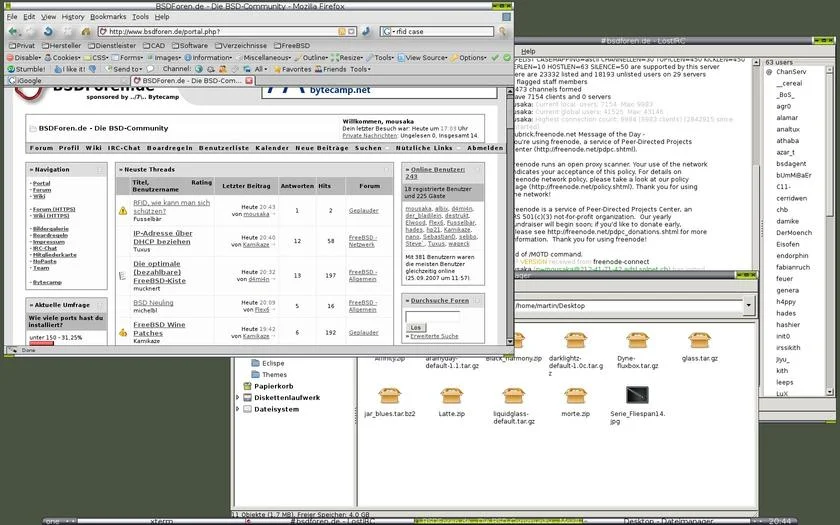Screen dimensions: 840x525
Task: Open the Favorites star in StumbleUpon toolbar
Action: 292,69
